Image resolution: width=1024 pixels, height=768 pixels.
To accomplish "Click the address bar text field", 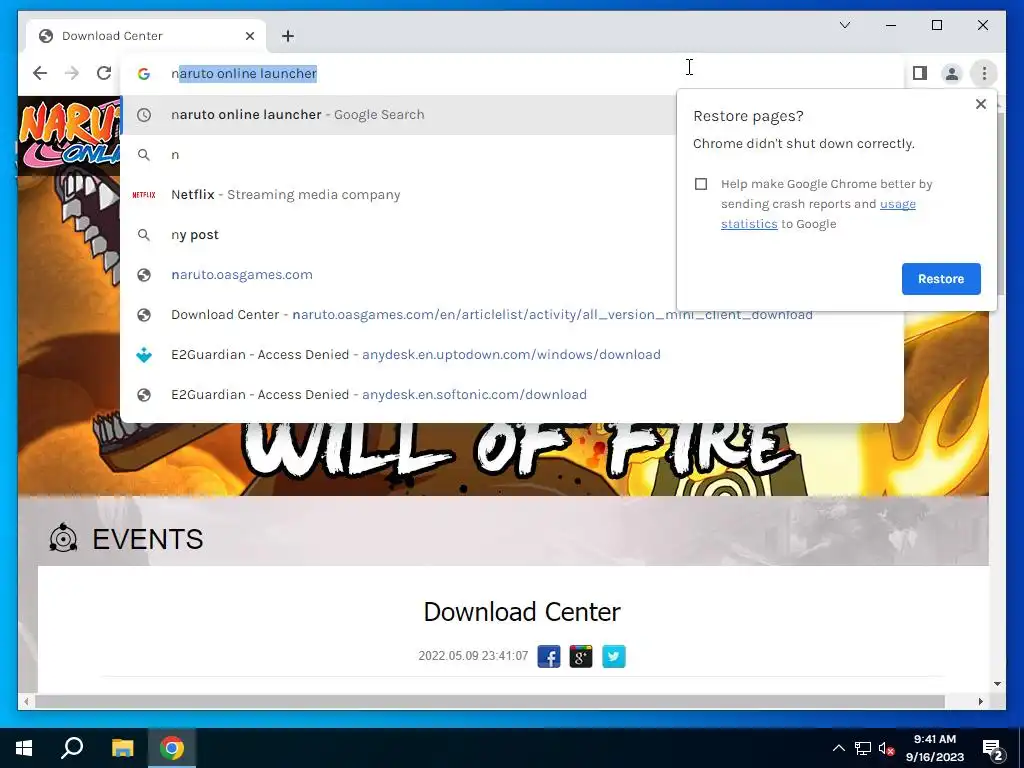I will (512, 73).
